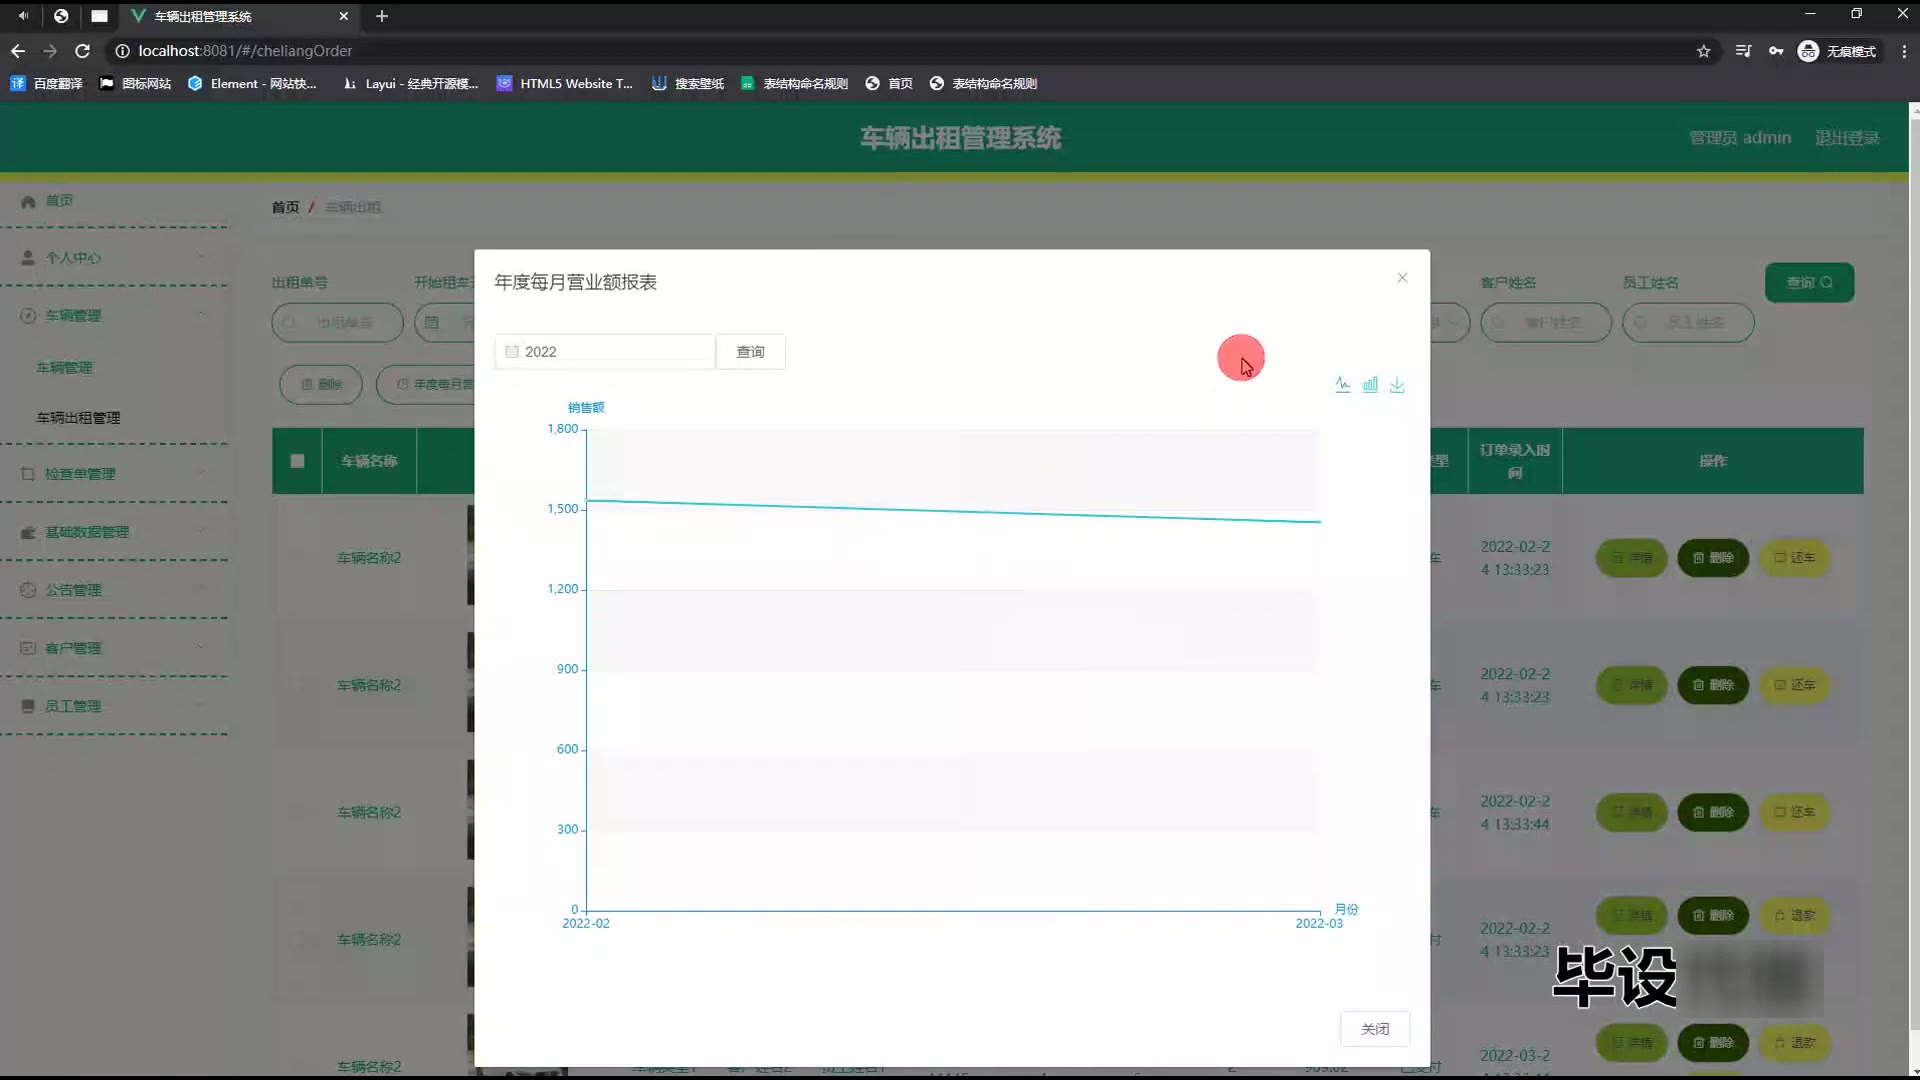Click icon beside 检查单管理
This screenshot has height=1080, width=1920.
[x=28, y=474]
